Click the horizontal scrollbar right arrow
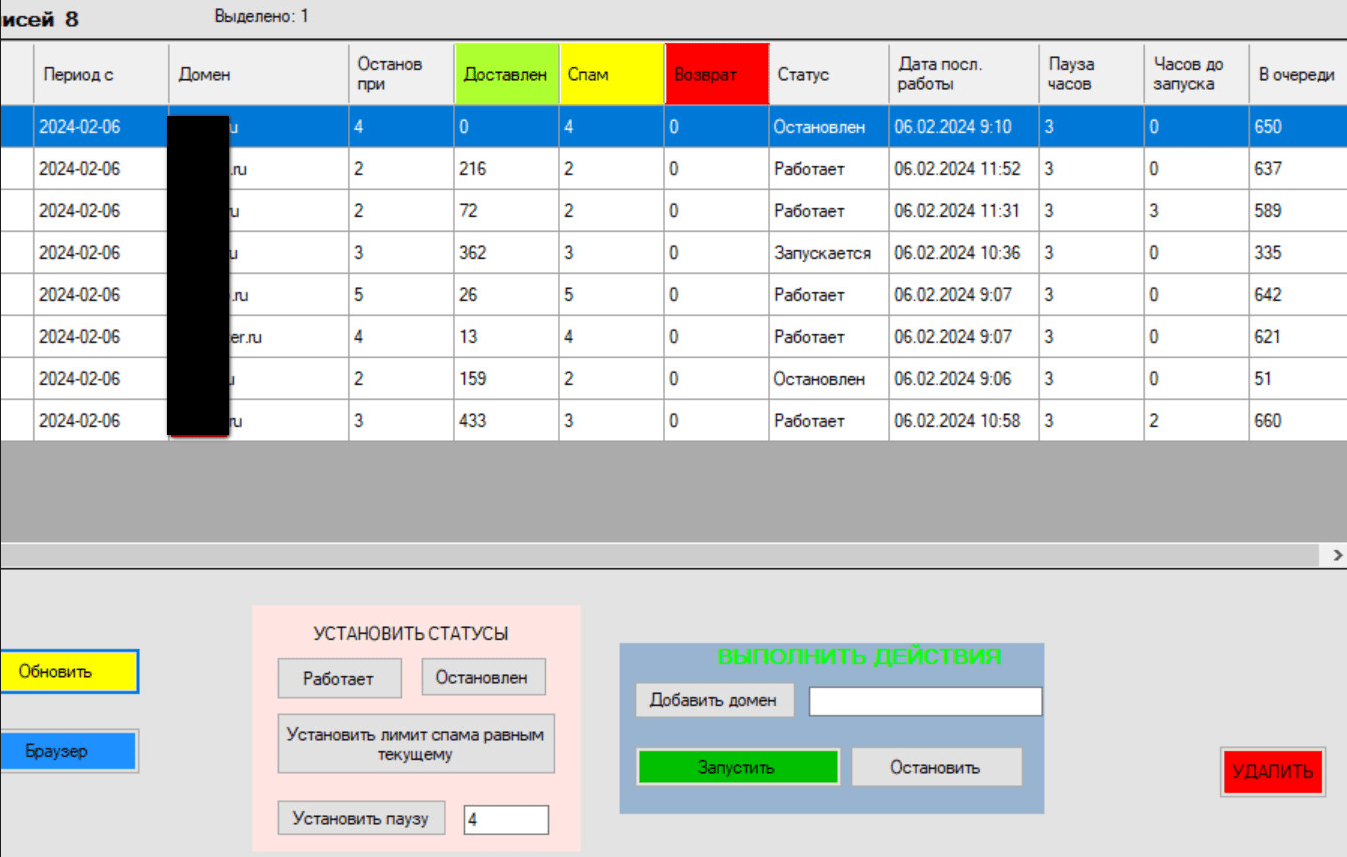 coord(1337,554)
